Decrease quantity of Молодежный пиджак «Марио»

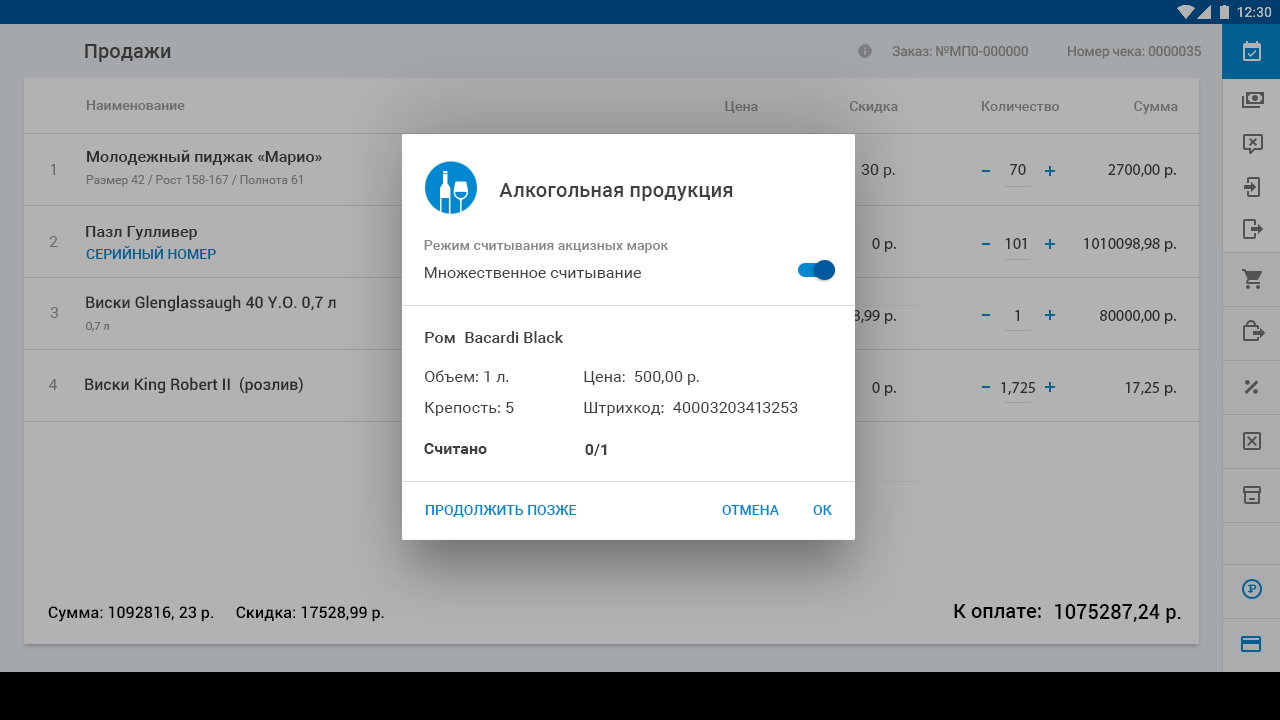coord(986,171)
